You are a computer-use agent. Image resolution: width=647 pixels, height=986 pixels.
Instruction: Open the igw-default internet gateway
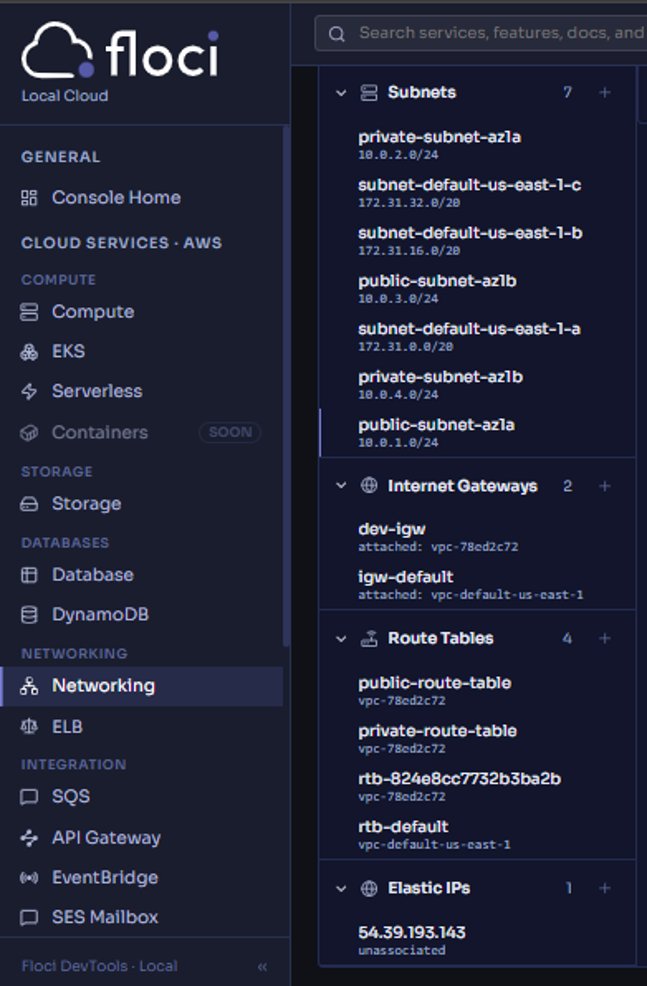[478, 585]
